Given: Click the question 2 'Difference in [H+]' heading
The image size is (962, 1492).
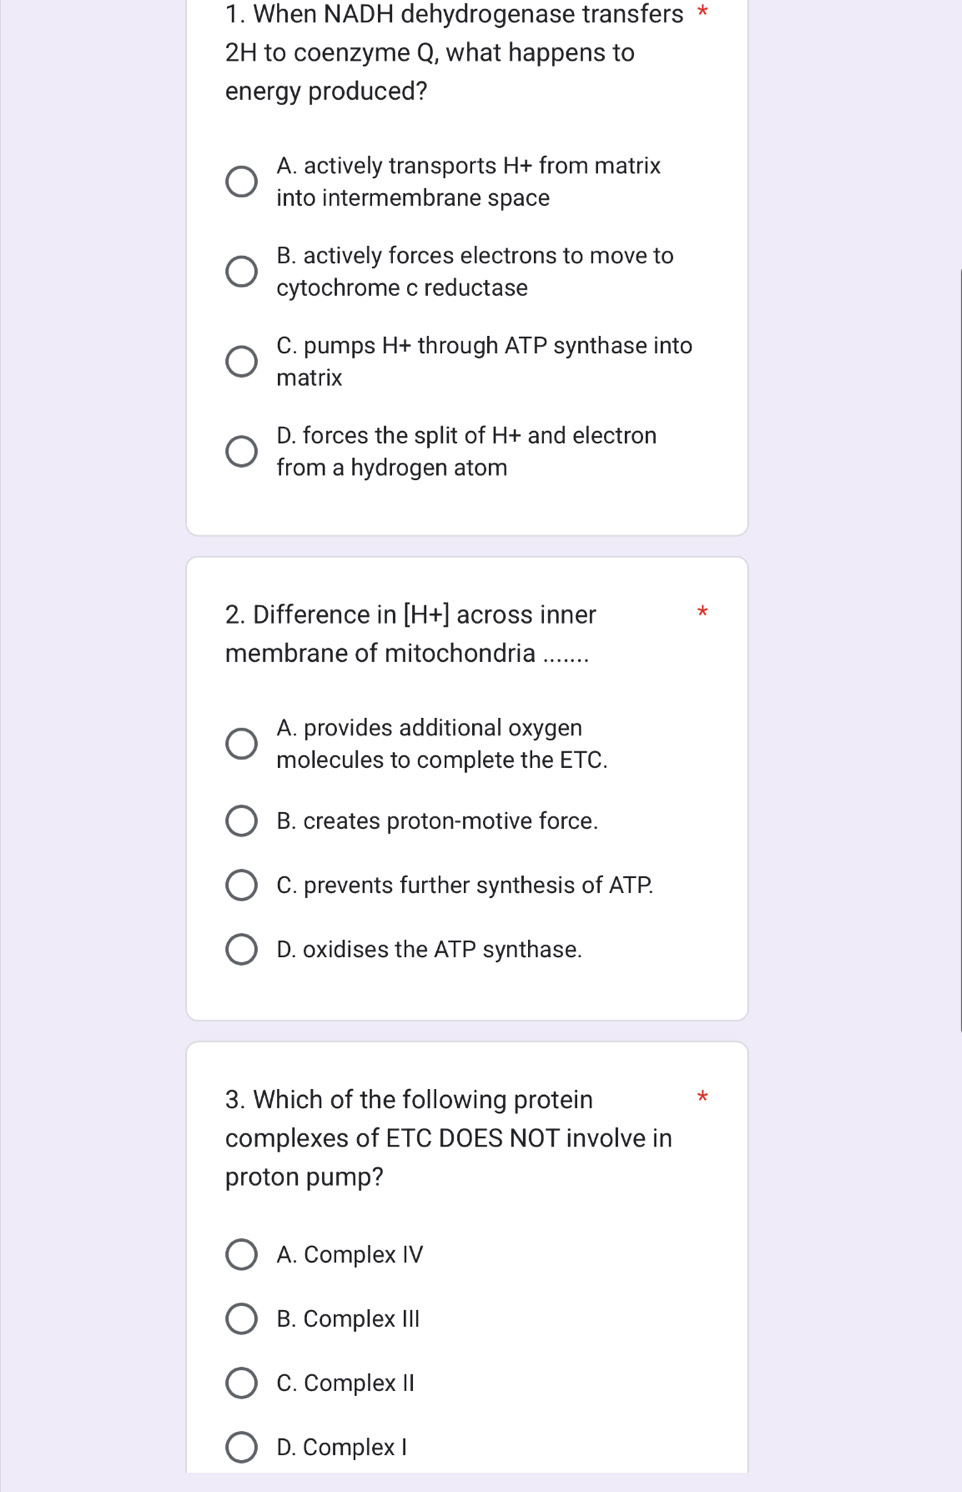Looking at the screenshot, I should 410,633.
